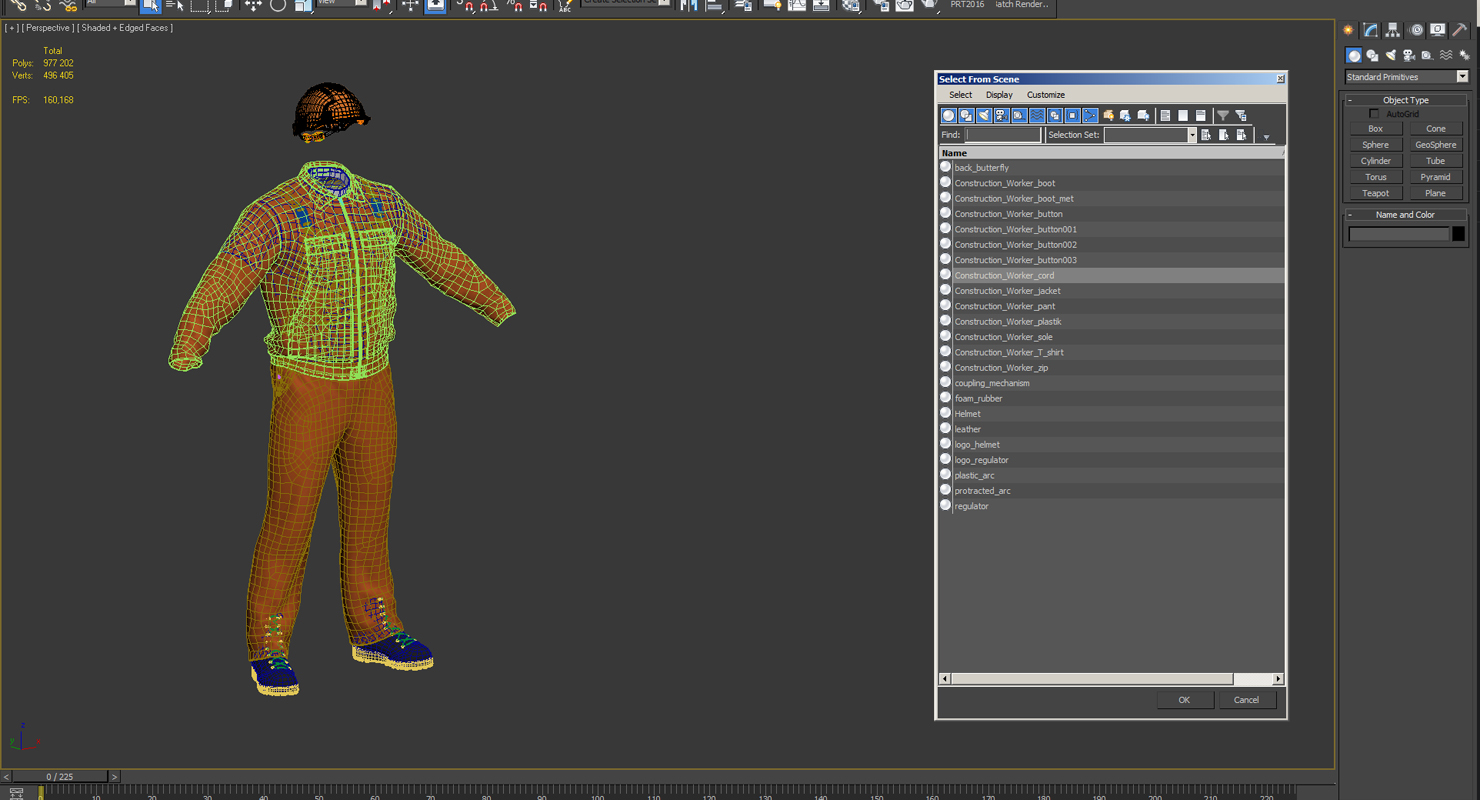Click the GeoSphere primitive button

coord(1435,145)
